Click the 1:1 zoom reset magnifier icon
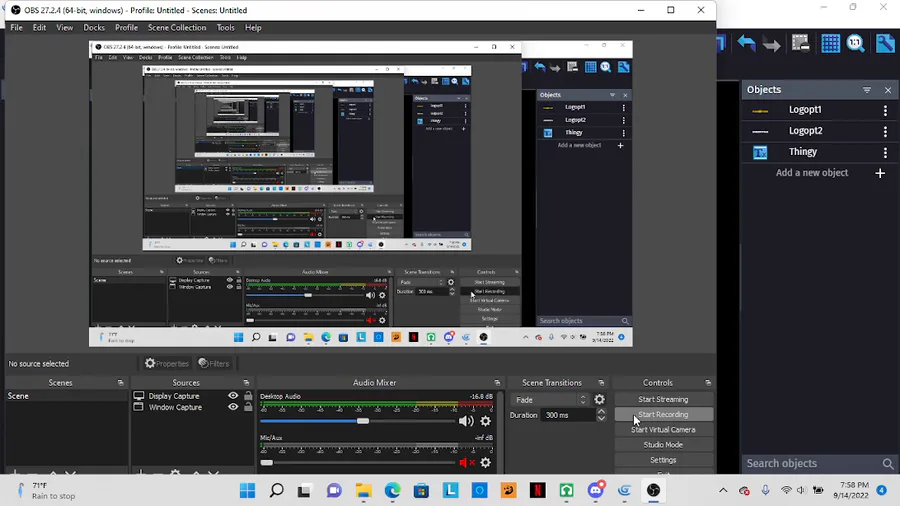900x506 pixels. (856, 43)
